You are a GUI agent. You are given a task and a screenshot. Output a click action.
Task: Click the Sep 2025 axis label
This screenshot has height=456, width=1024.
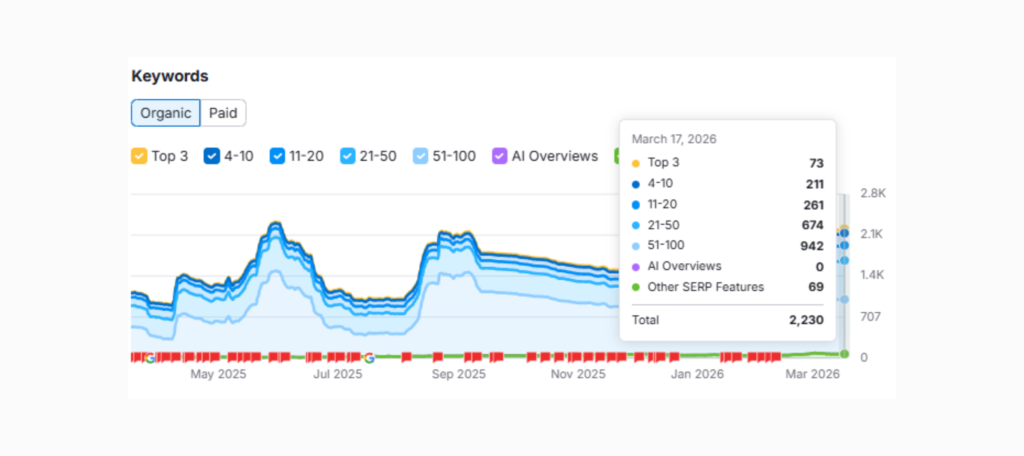pyautogui.click(x=458, y=375)
